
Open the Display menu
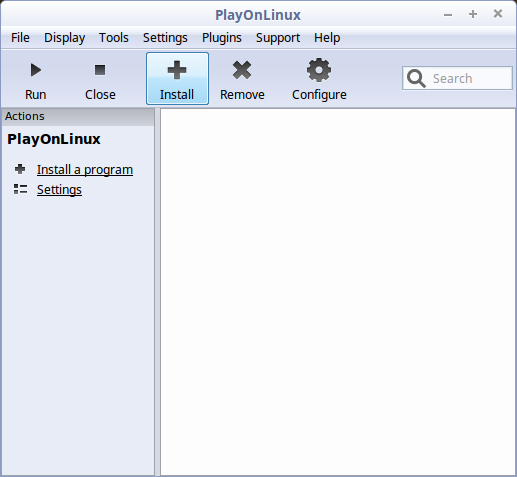click(x=65, y=38)
